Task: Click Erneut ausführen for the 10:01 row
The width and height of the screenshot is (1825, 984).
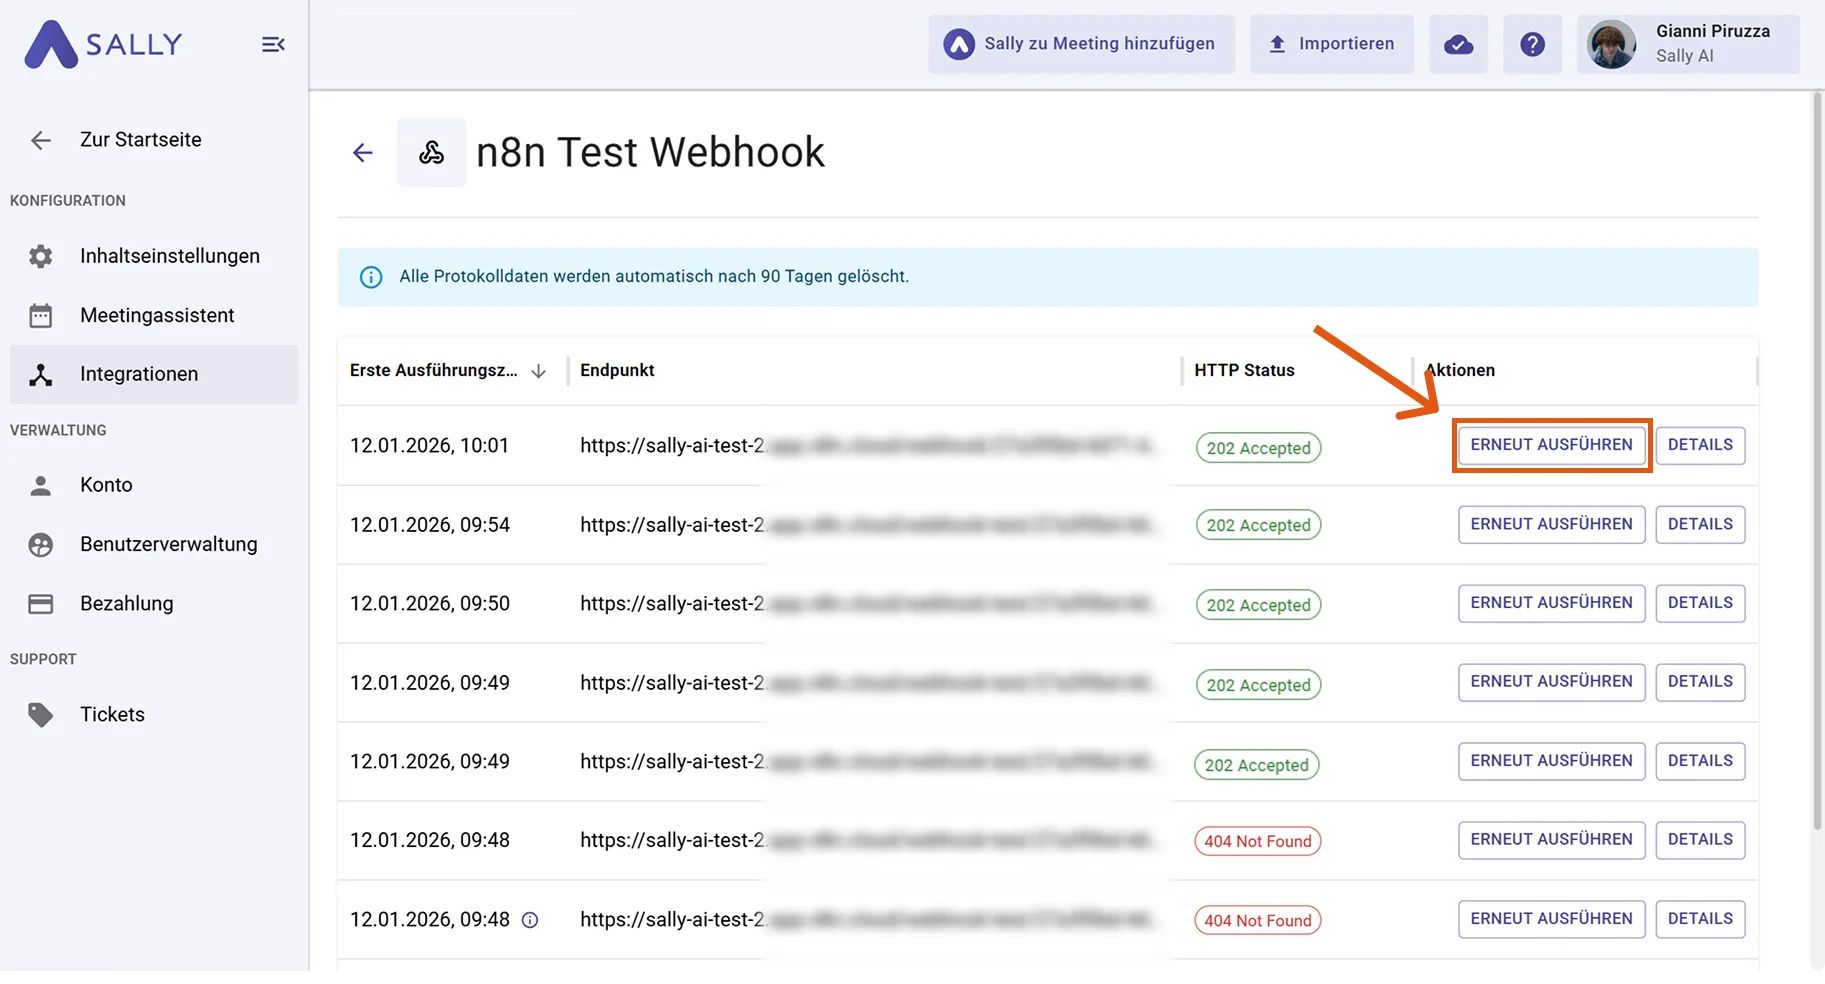Action: pos(1551,445)
